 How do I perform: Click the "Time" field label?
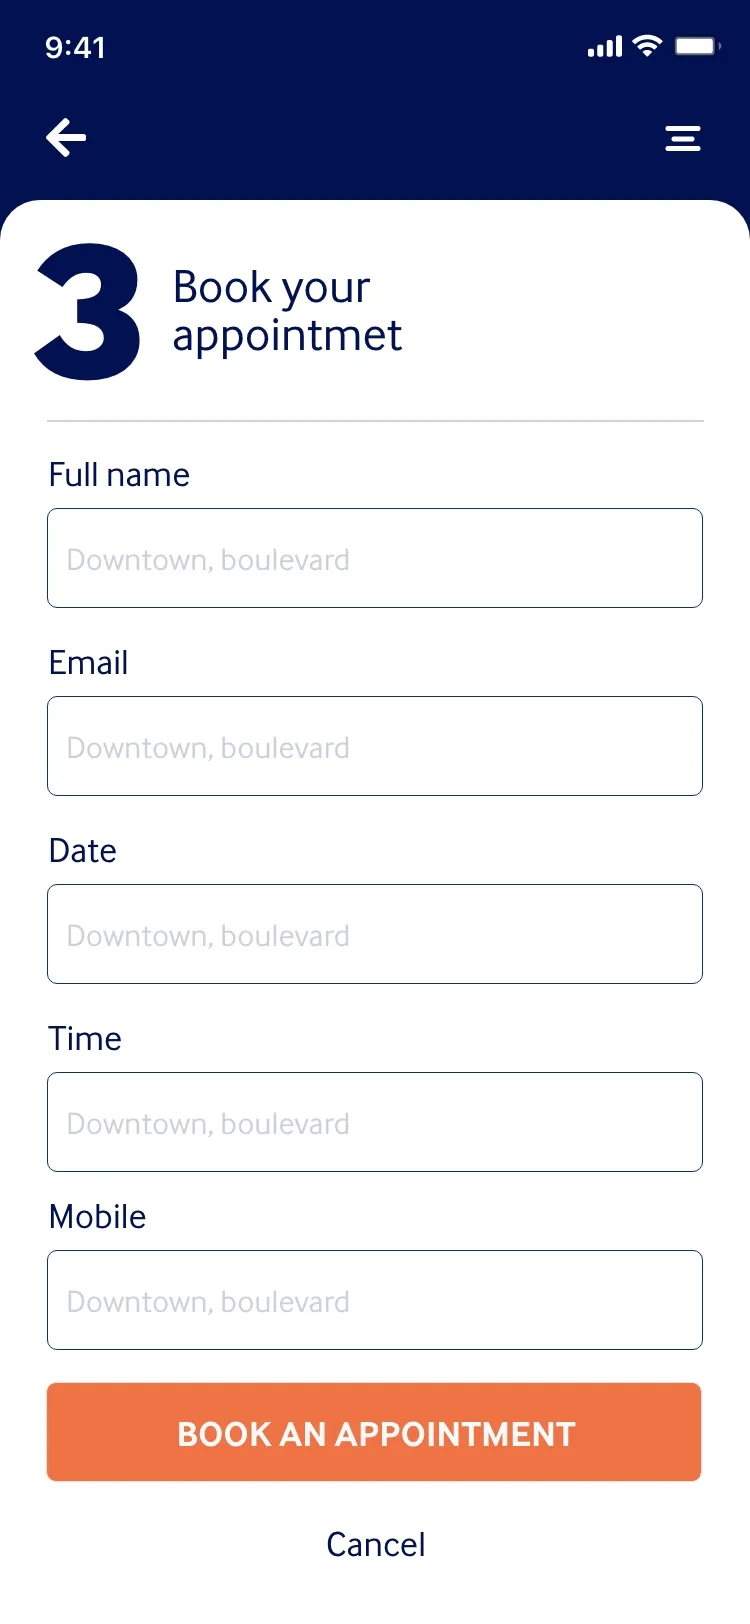[x=85, y=1039]
